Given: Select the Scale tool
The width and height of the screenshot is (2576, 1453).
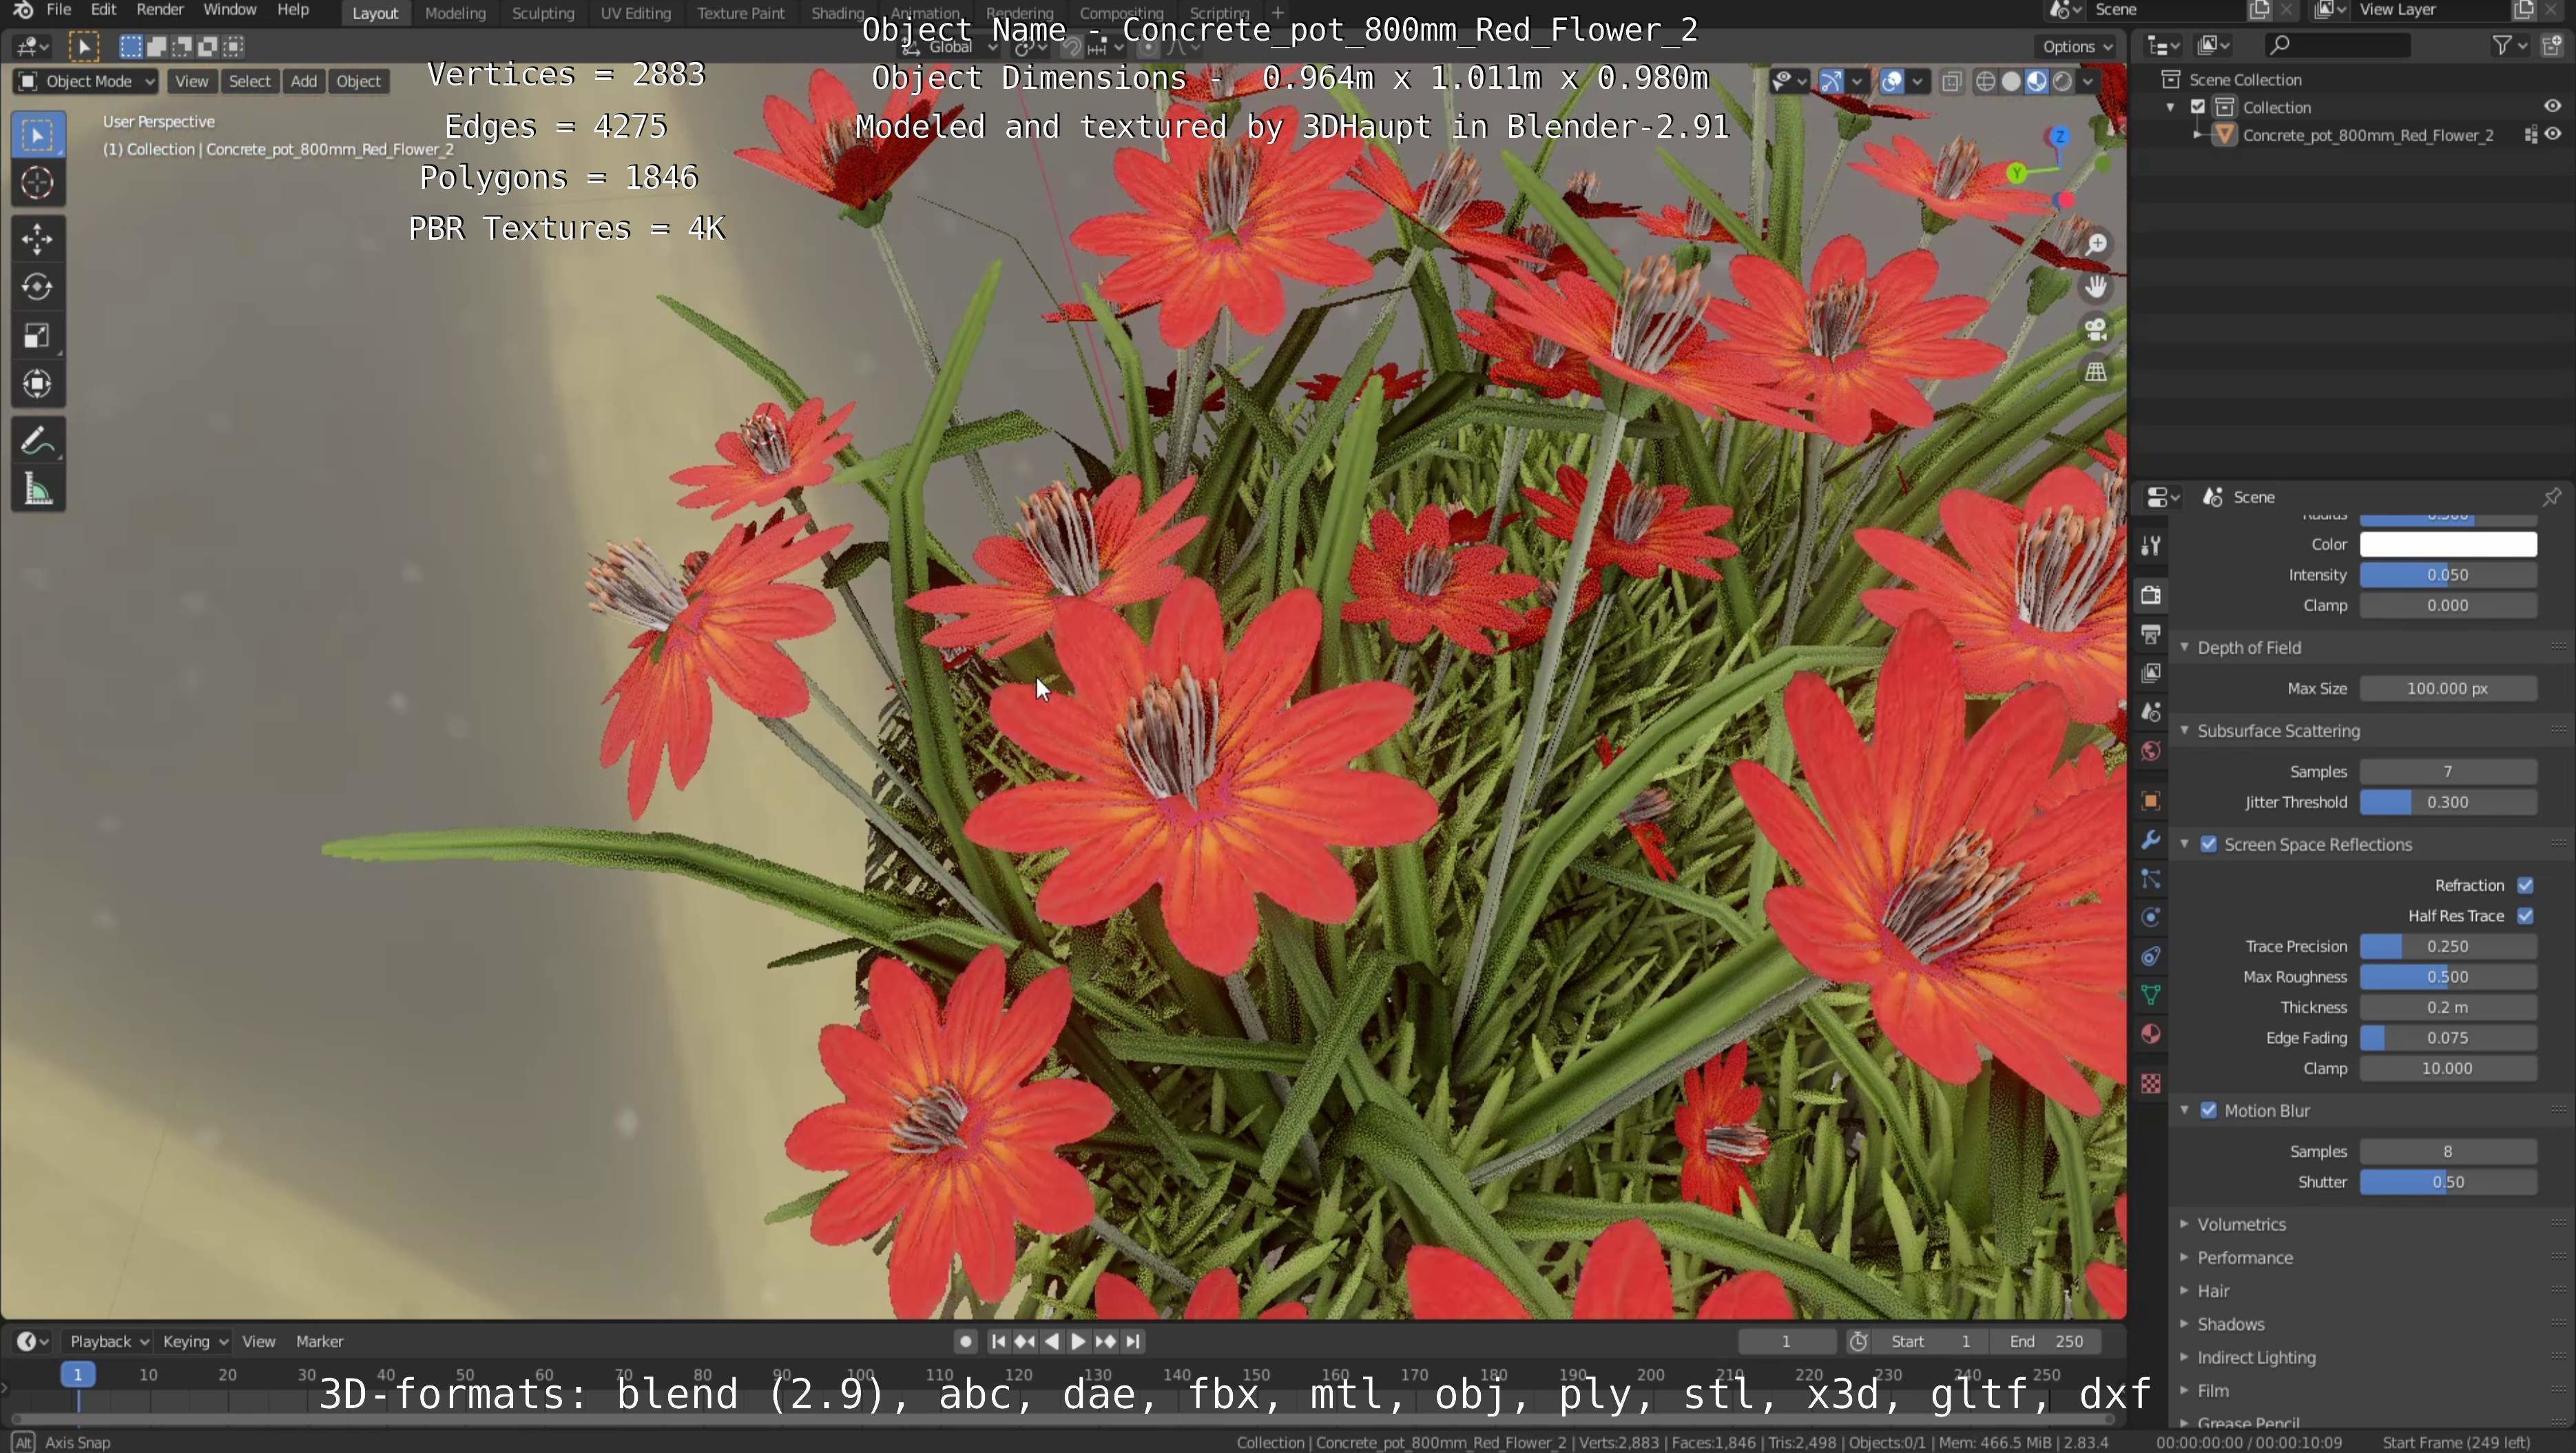Looking at the screenshot, I should click(37, 335).
